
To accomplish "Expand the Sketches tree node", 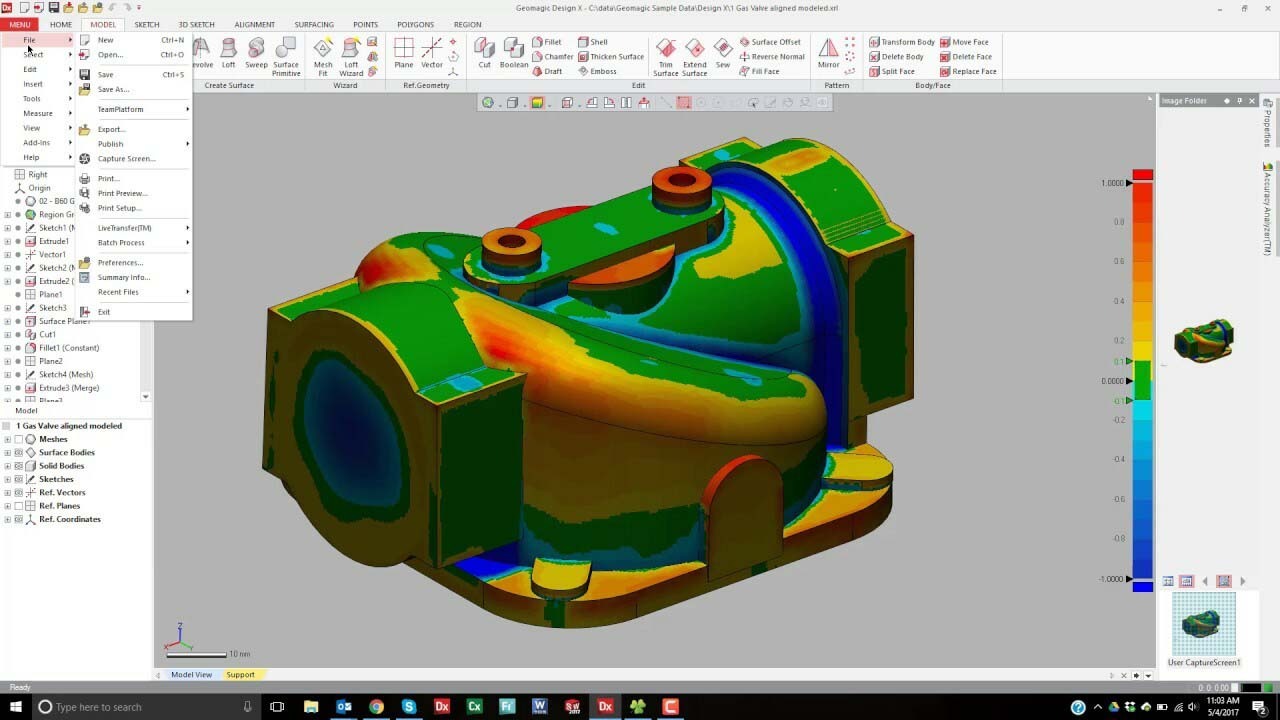I will (x=7, y=479).
